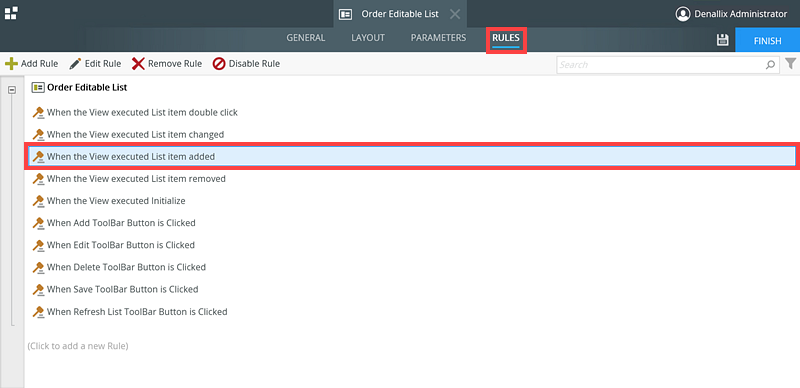Switch to the GENERAL tab
800x388 pixels.
306,38
